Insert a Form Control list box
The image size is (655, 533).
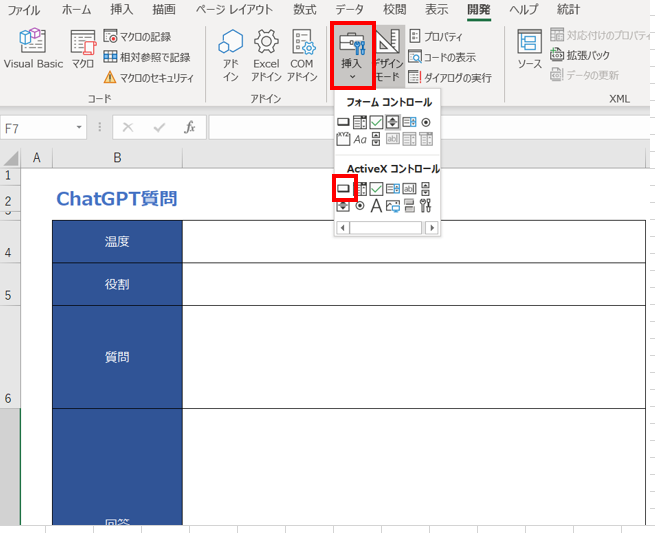409,122
